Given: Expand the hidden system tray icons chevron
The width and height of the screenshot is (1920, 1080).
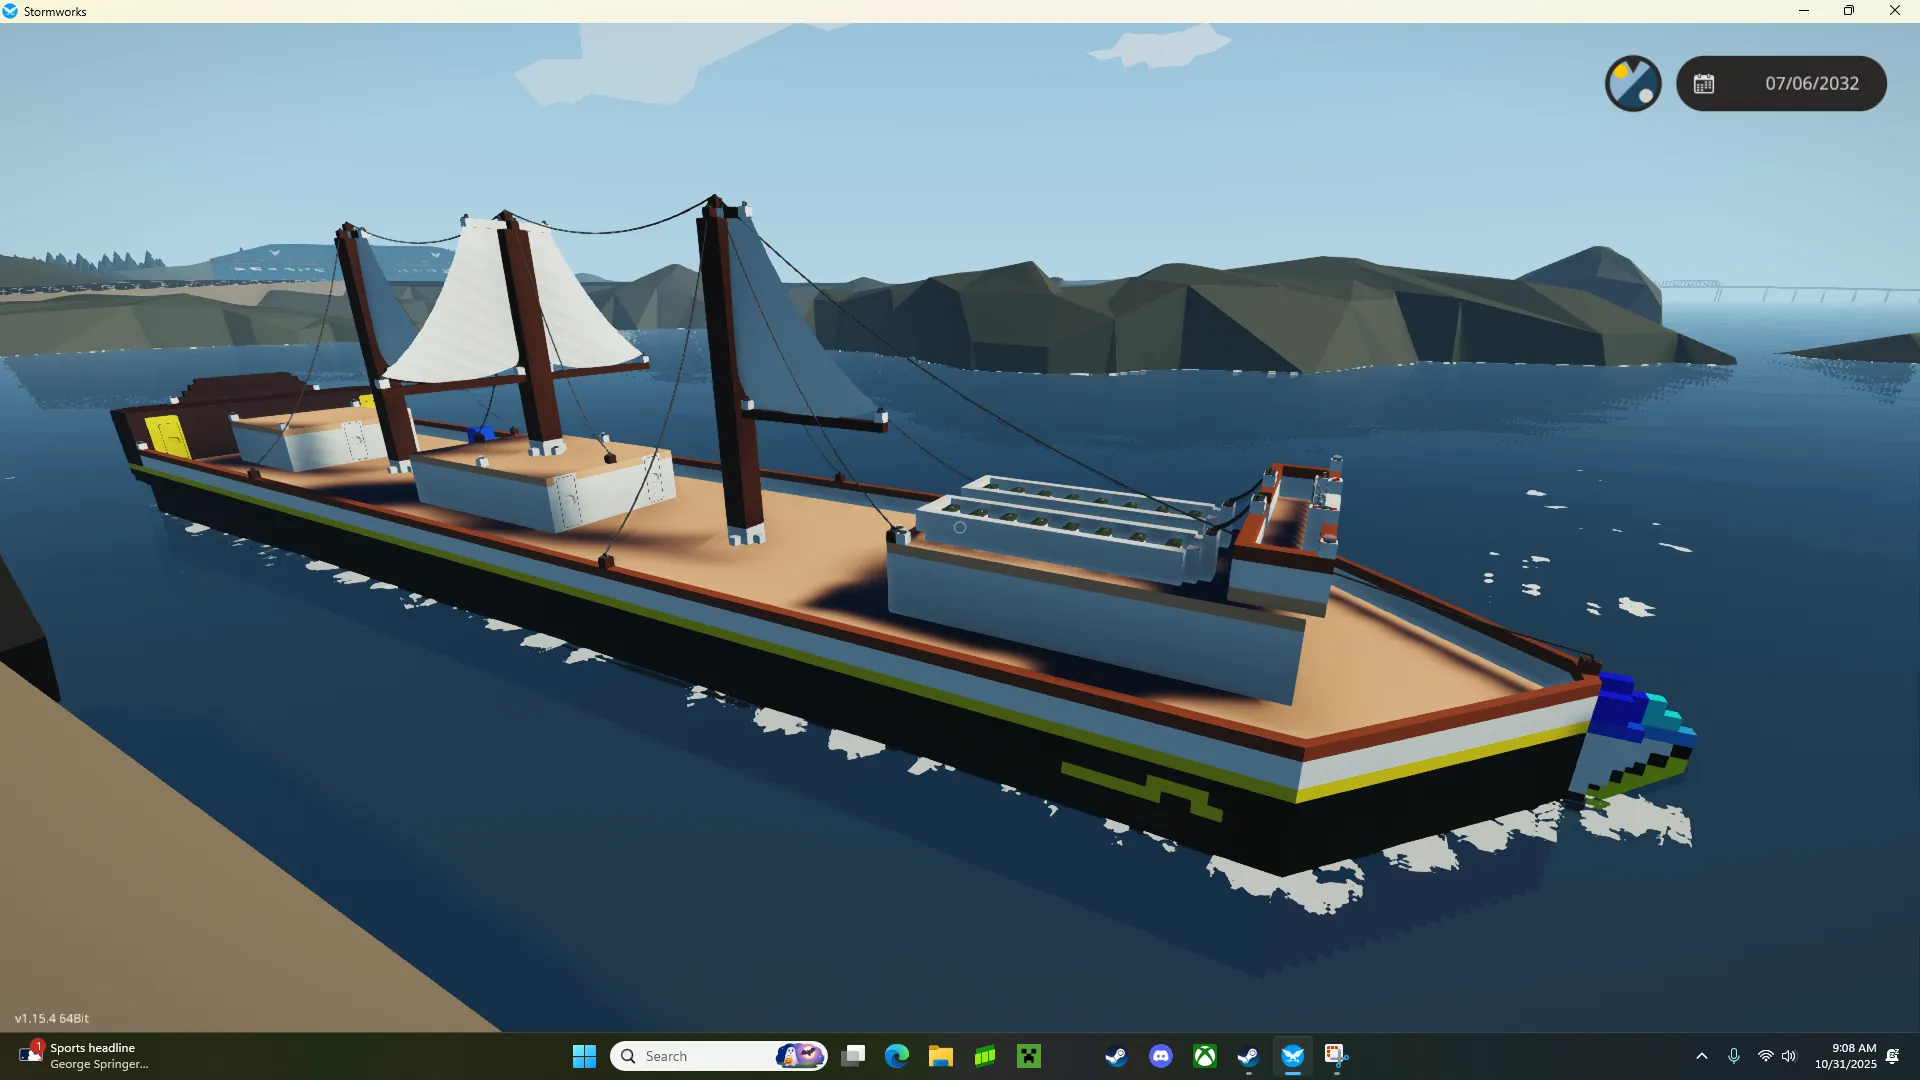Looking at the screenshot, I should [1701, 1056].
